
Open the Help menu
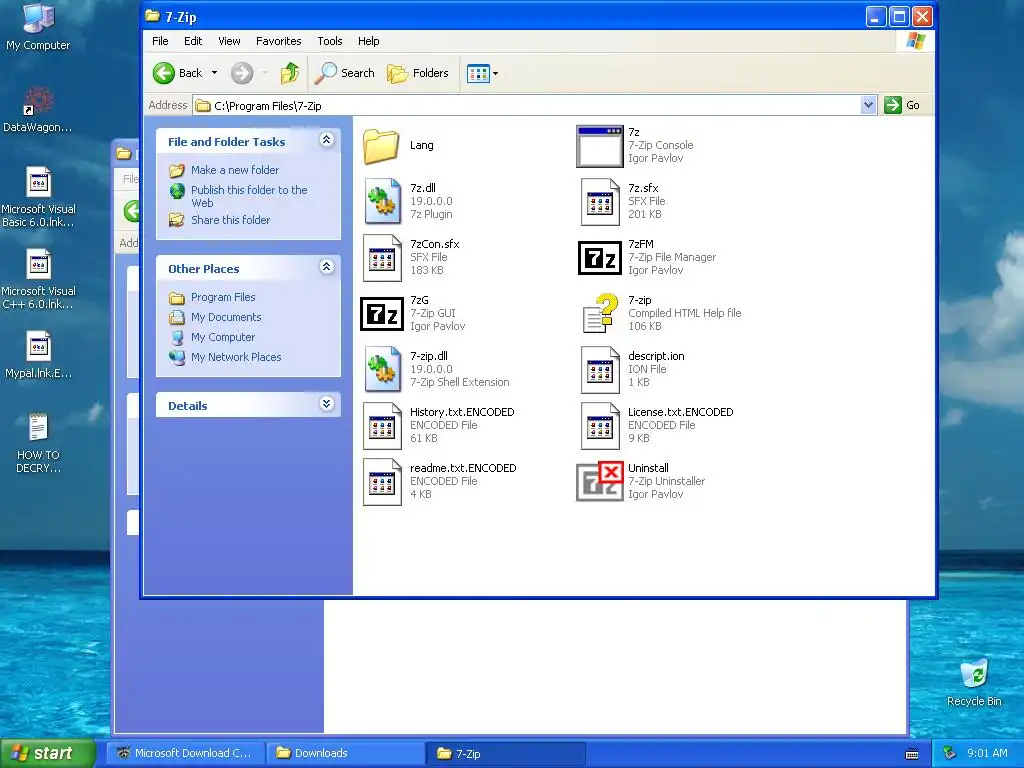[x=368, y=41]
